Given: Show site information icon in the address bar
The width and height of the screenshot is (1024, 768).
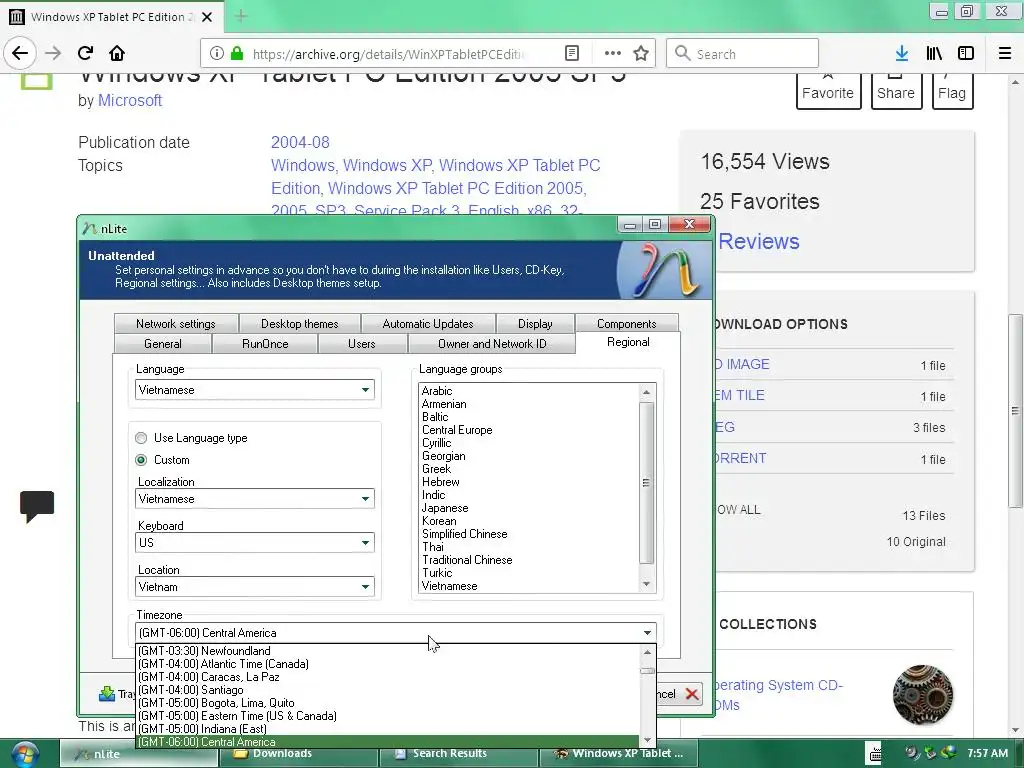Looking at the screenshot, I should [x=217, y=54].
